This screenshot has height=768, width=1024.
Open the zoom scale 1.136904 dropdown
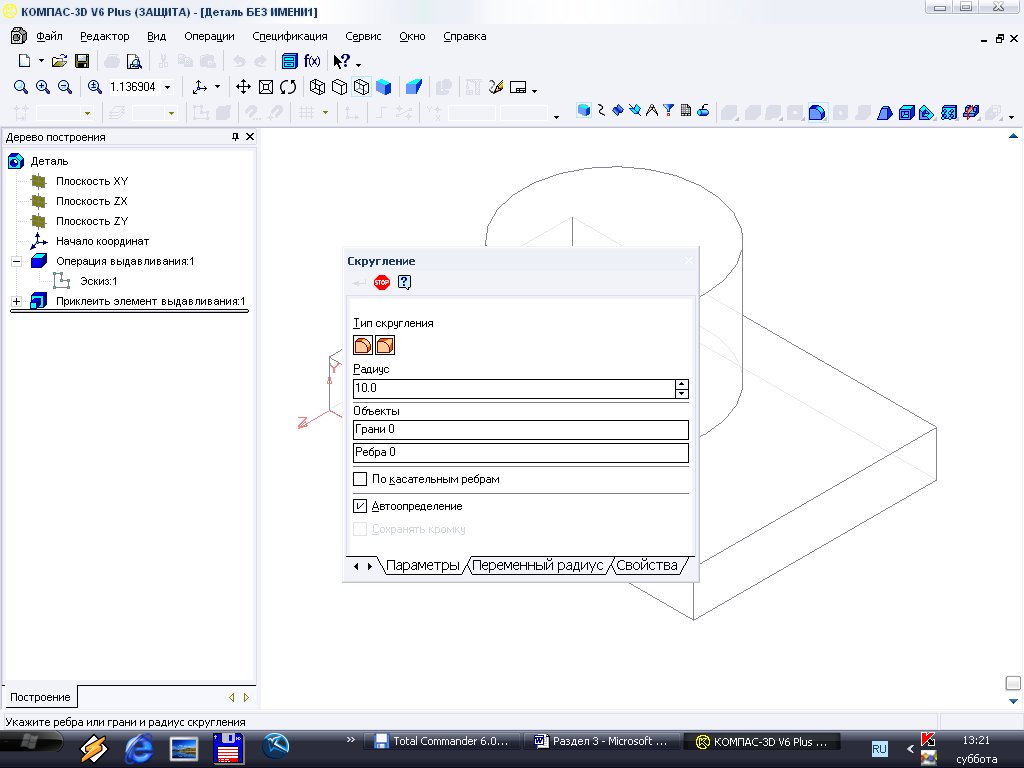168,87
